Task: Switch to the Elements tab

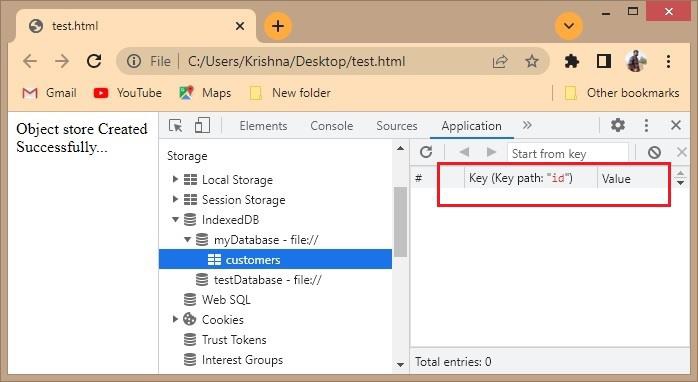Action: point(263,126)
